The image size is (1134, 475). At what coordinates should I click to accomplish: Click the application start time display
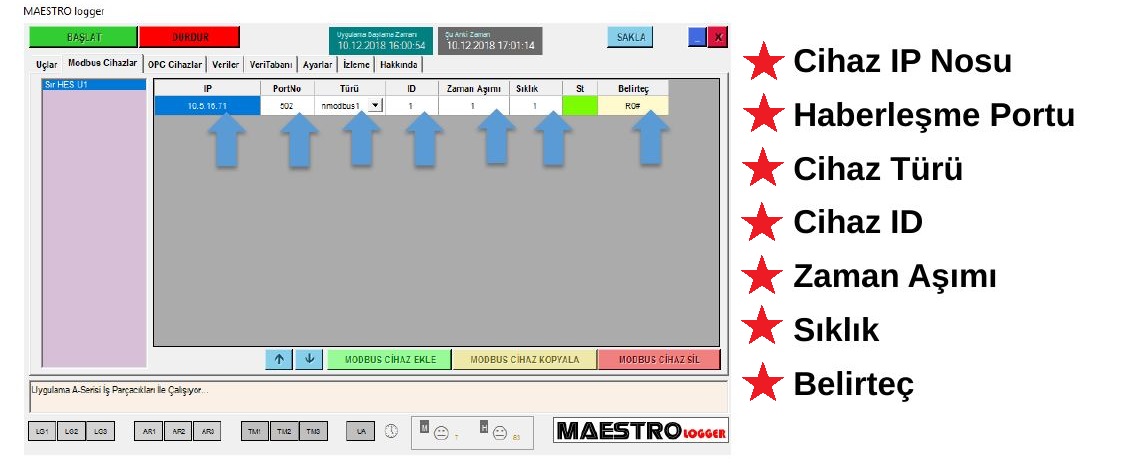tap(381, 41)
